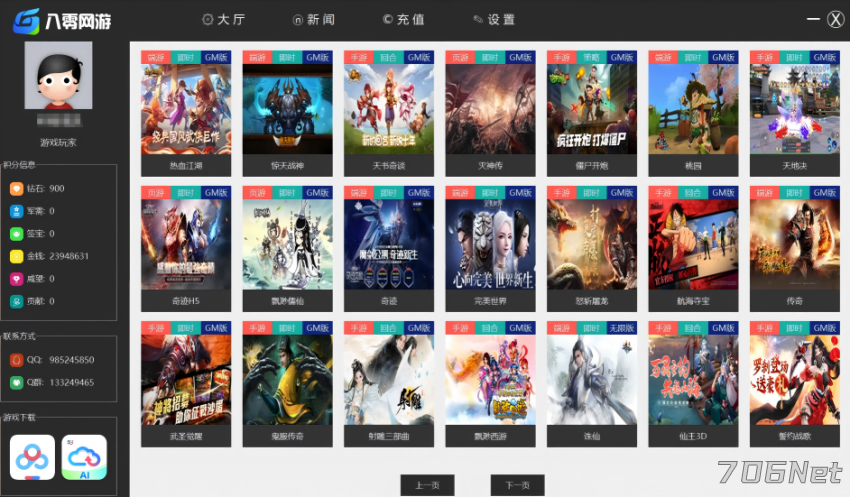Click the 回合 tag on 天书奇谈
Image resolution: width=850 pixels, height=497 pixels.
point(389,57)
